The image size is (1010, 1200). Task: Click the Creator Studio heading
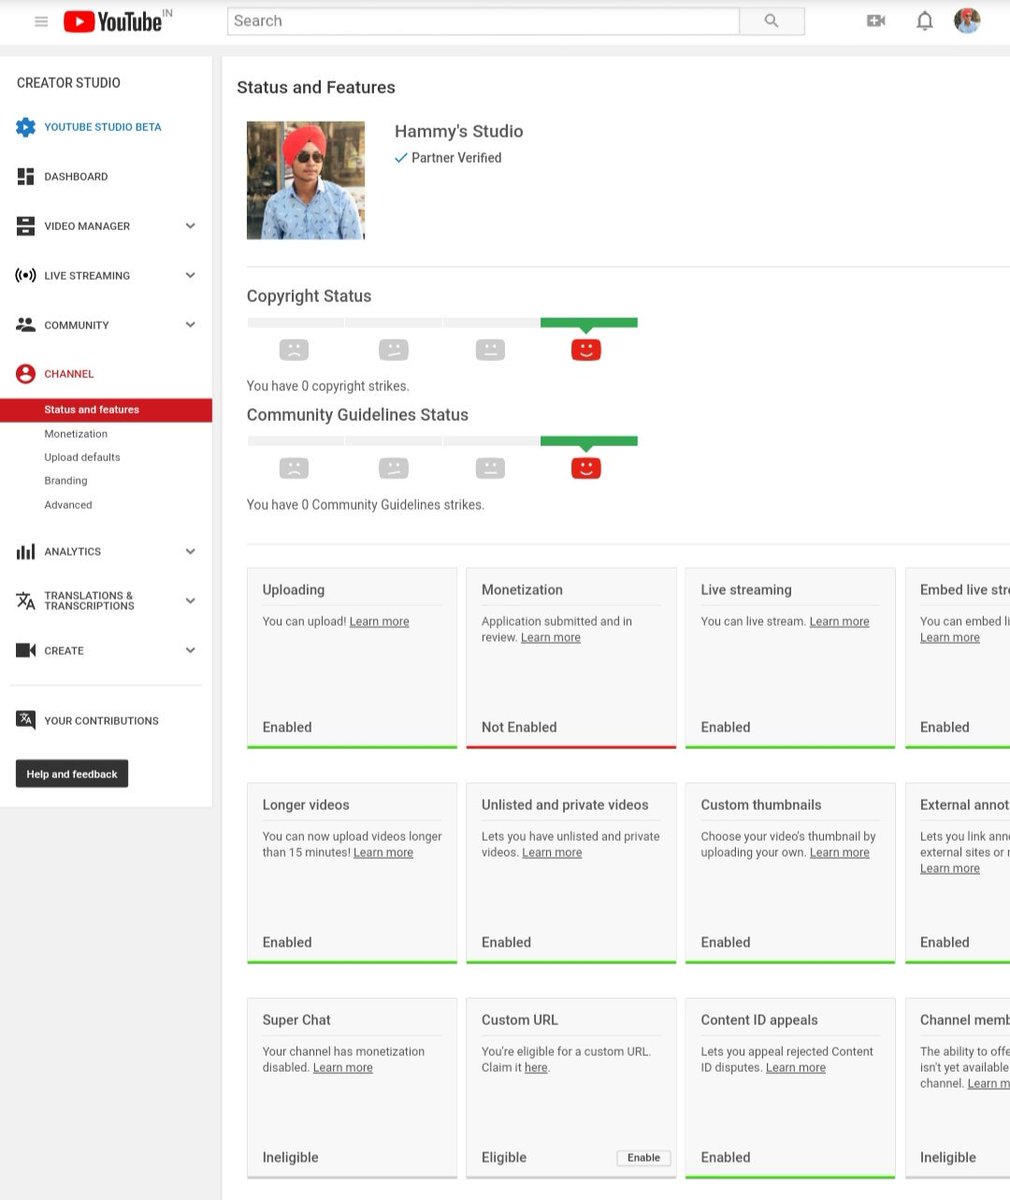[x=69, y=83]
